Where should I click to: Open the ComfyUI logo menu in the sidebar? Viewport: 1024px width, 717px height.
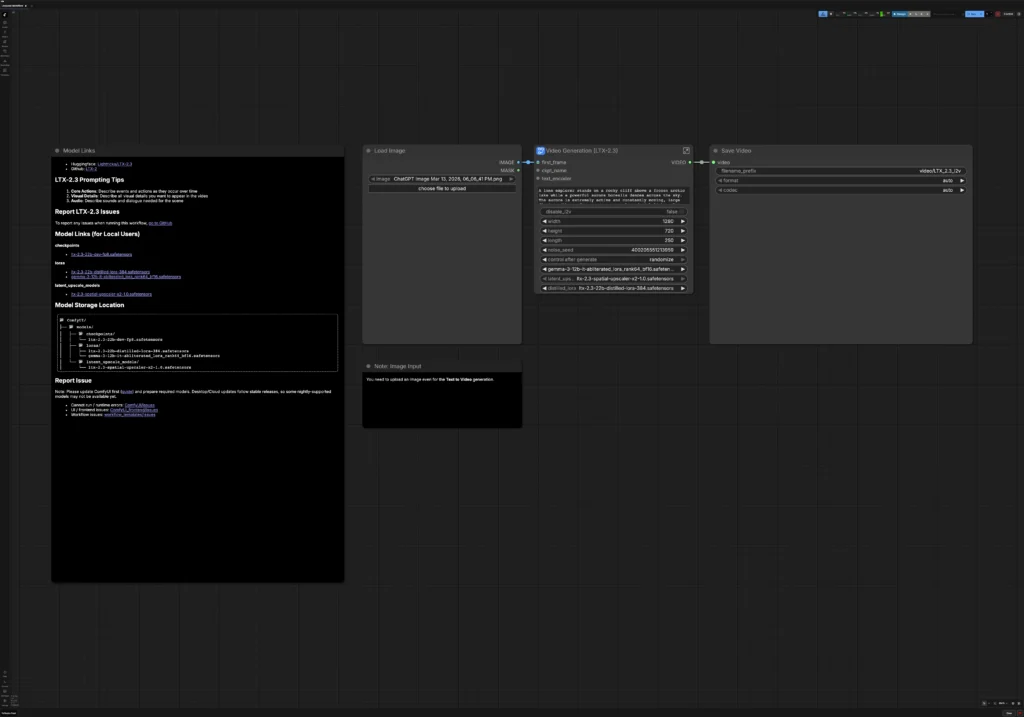point(5,14)
